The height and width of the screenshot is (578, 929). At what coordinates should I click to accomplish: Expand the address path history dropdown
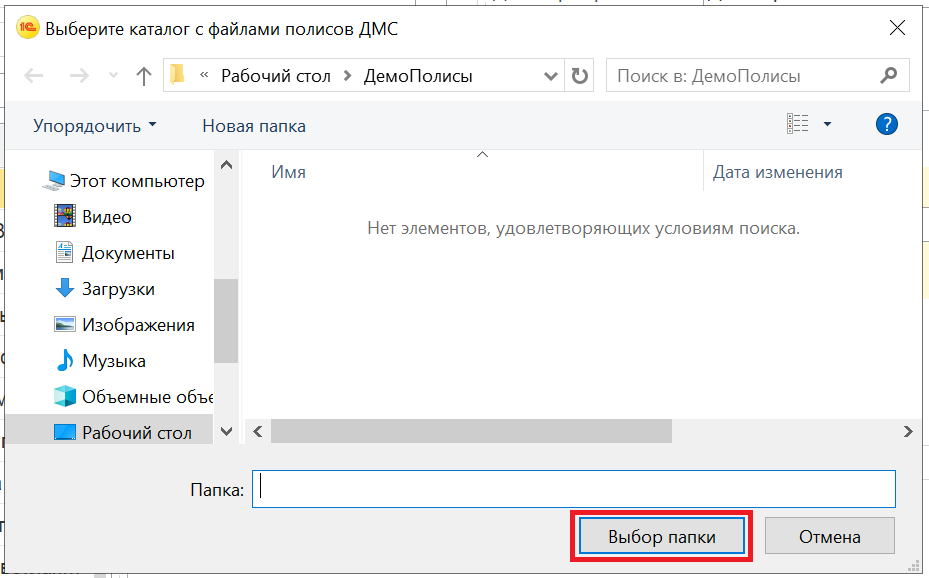[x=551, y=76]
